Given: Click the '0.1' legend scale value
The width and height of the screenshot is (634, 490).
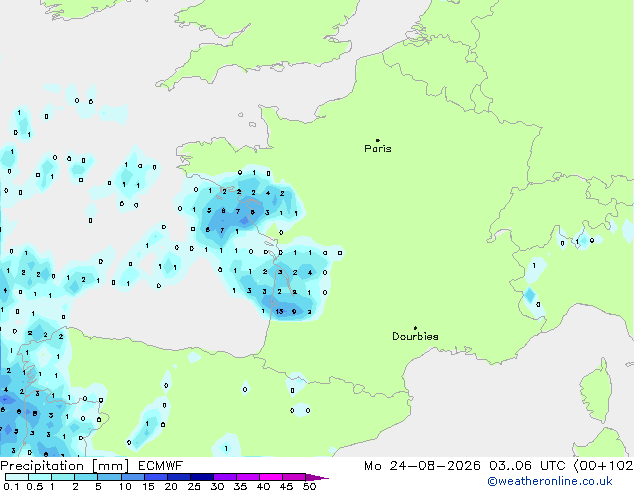Looking at the screenshot, I should 11,486.
